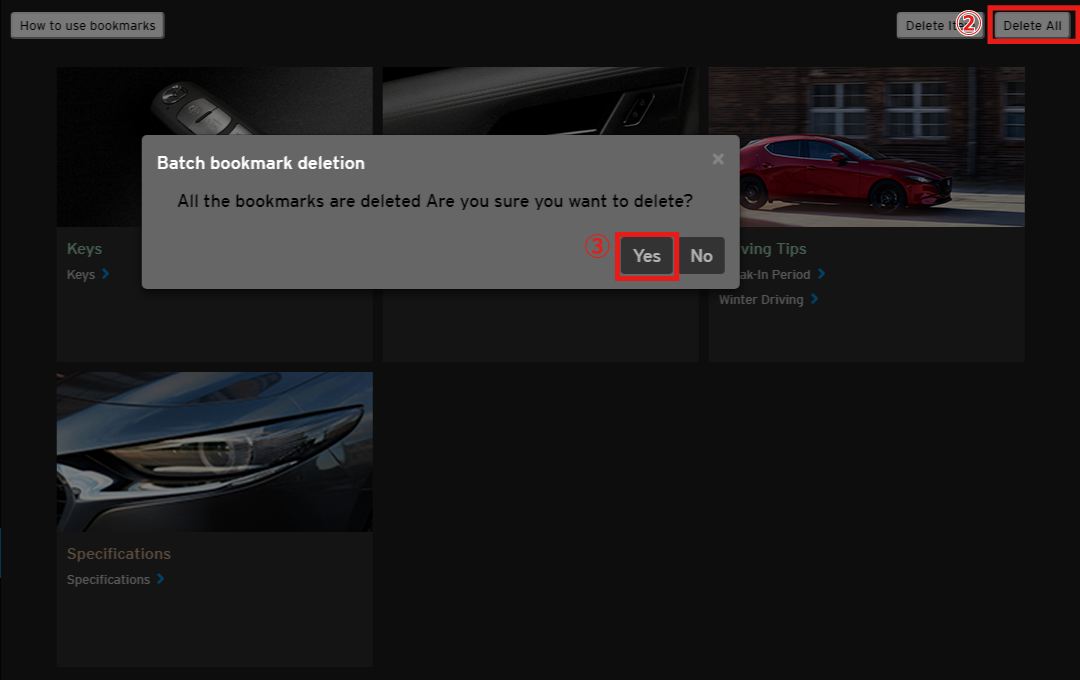Click the Yes button in the deletion dialog
The width and height of the screenshot is (1080, 680).
pyautogui.click(x=647, y=256)
